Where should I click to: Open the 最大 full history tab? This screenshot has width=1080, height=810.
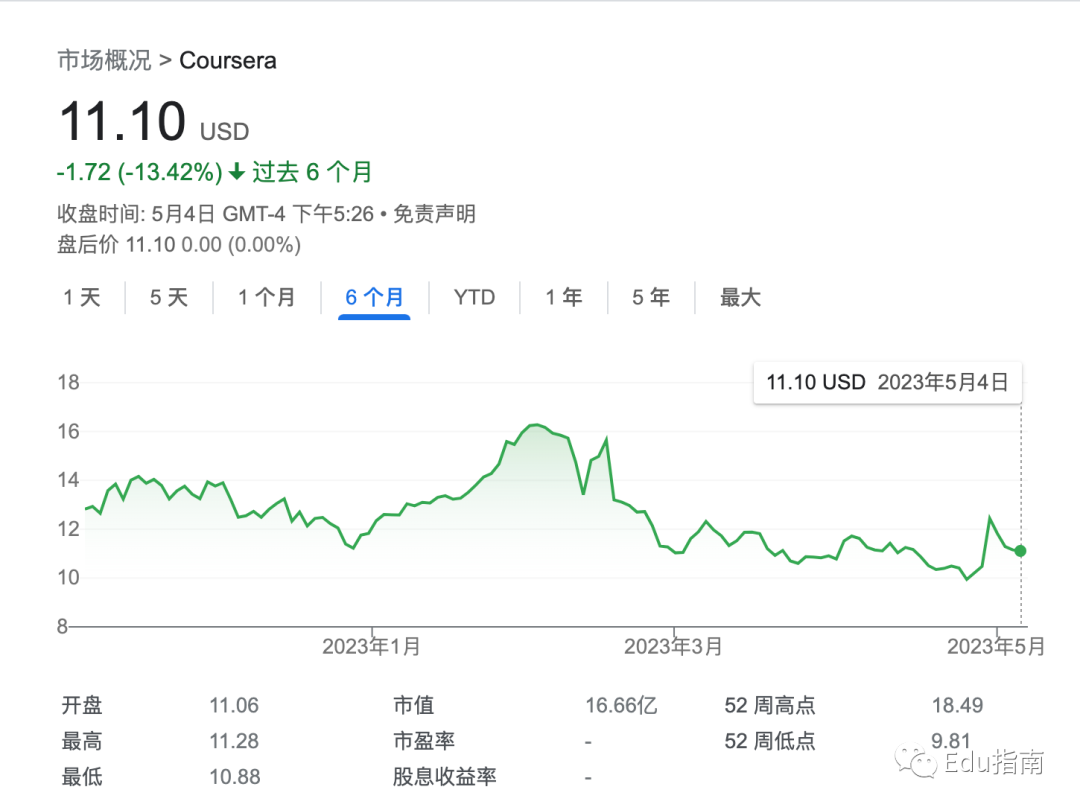(x=741, y=297)
